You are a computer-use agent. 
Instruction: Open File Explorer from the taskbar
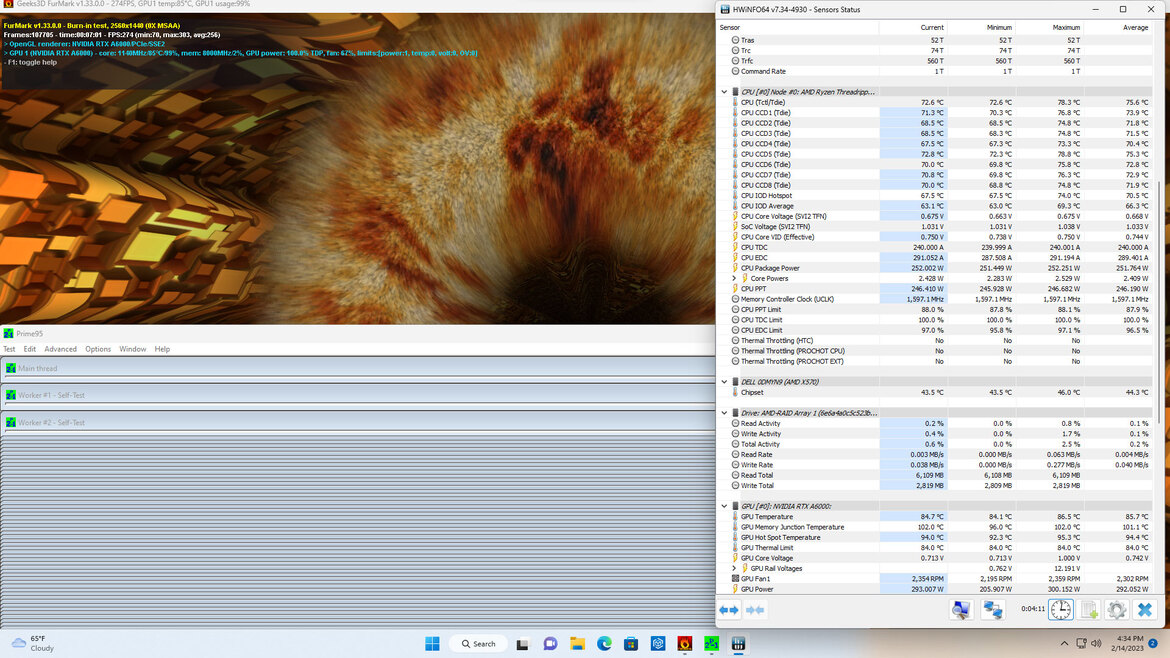[x=577, y=644]
